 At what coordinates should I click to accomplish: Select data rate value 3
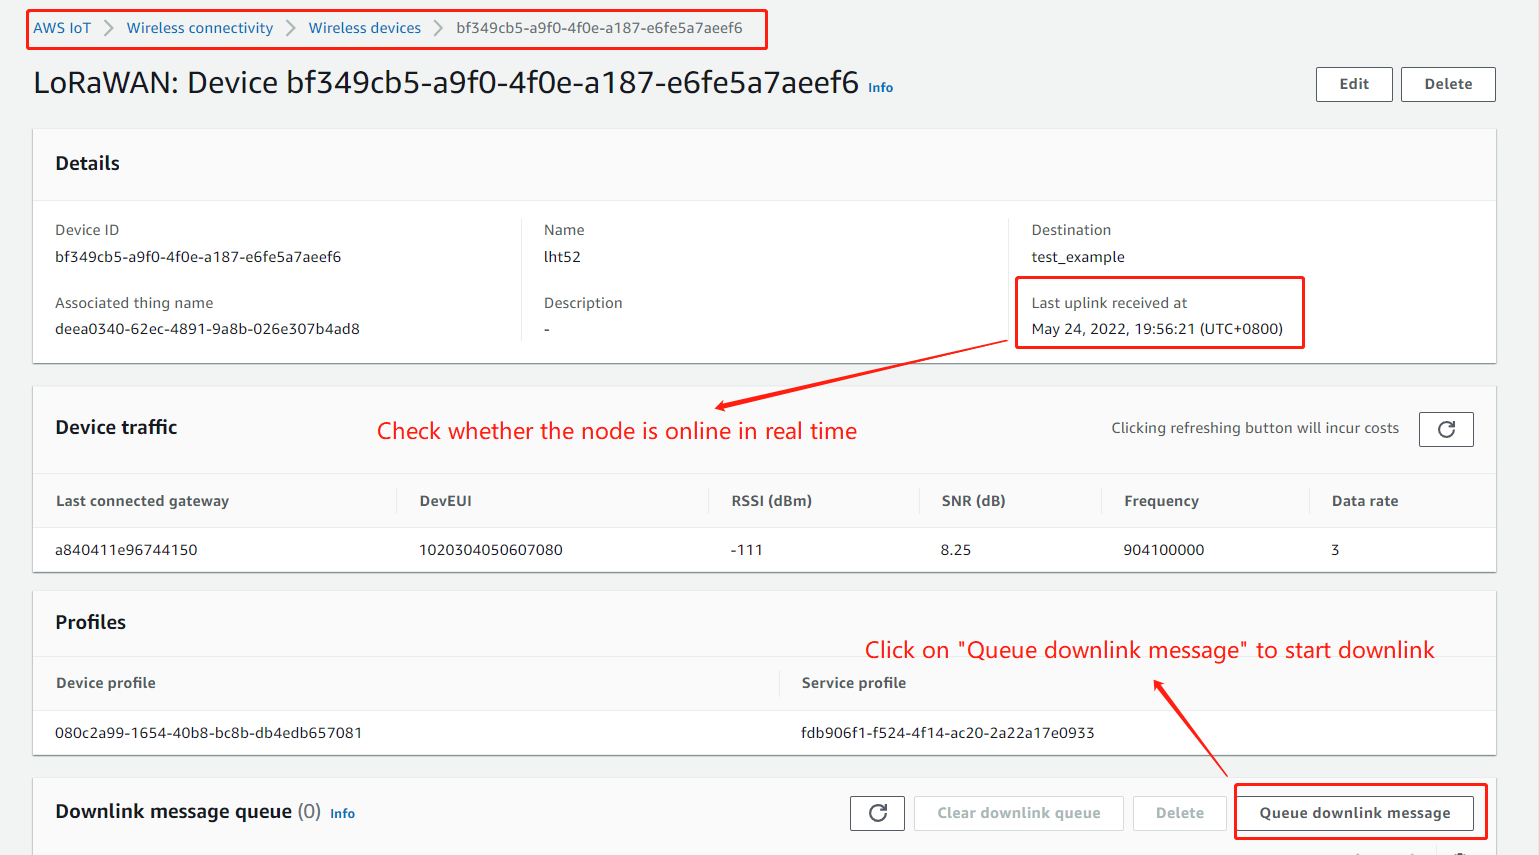1335,550
